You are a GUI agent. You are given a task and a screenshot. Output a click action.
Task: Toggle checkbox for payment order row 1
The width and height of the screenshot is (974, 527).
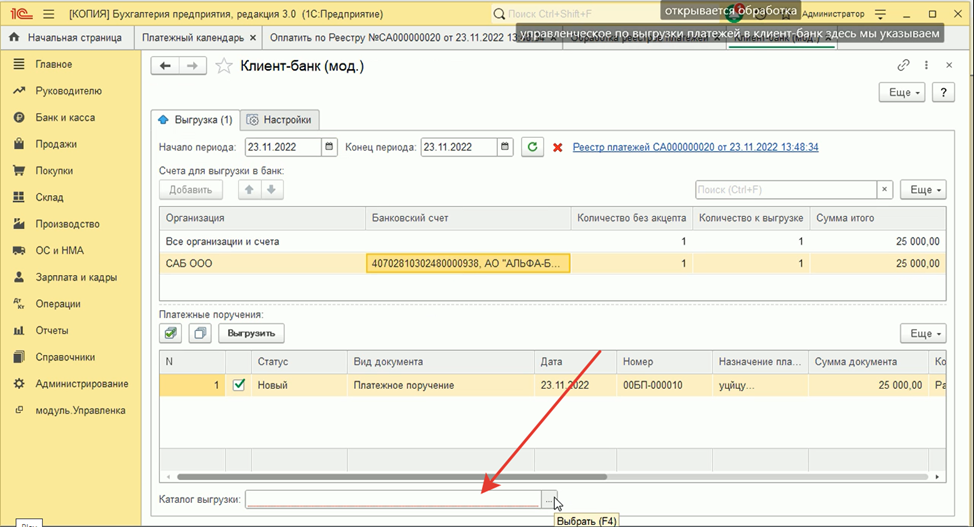(239, 385)
